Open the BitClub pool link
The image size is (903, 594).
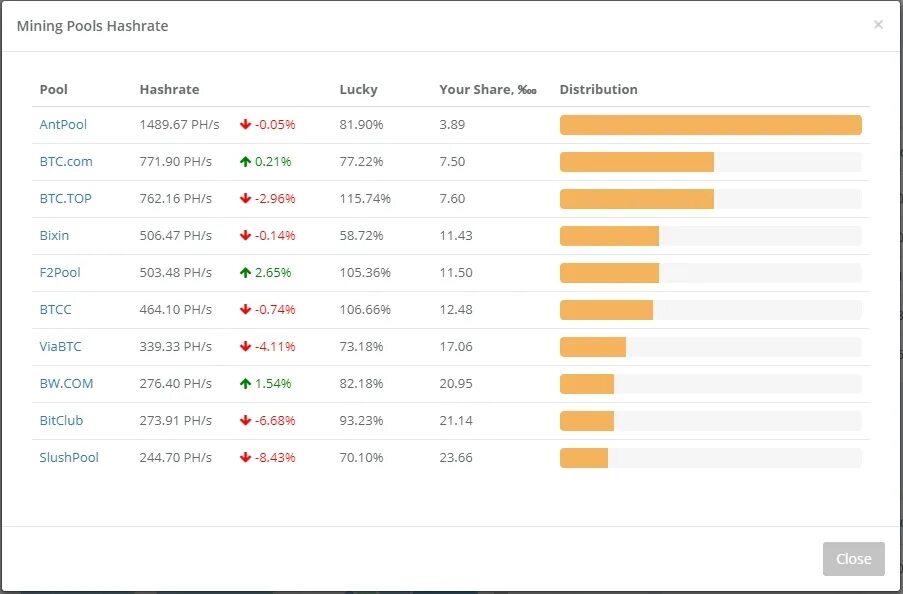(61, 420)
